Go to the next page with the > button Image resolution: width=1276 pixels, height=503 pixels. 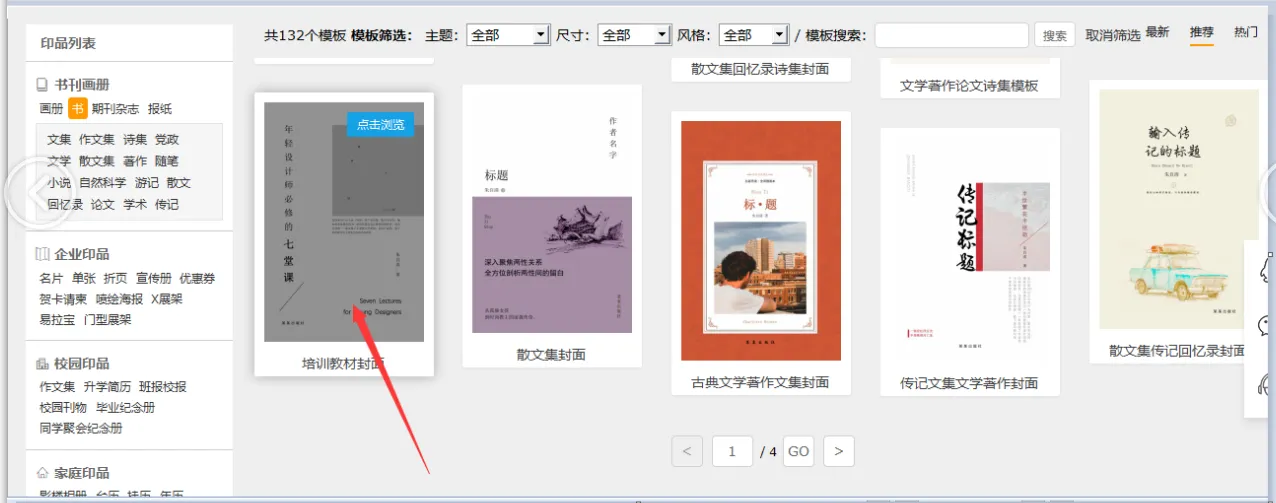coord(839,451)
